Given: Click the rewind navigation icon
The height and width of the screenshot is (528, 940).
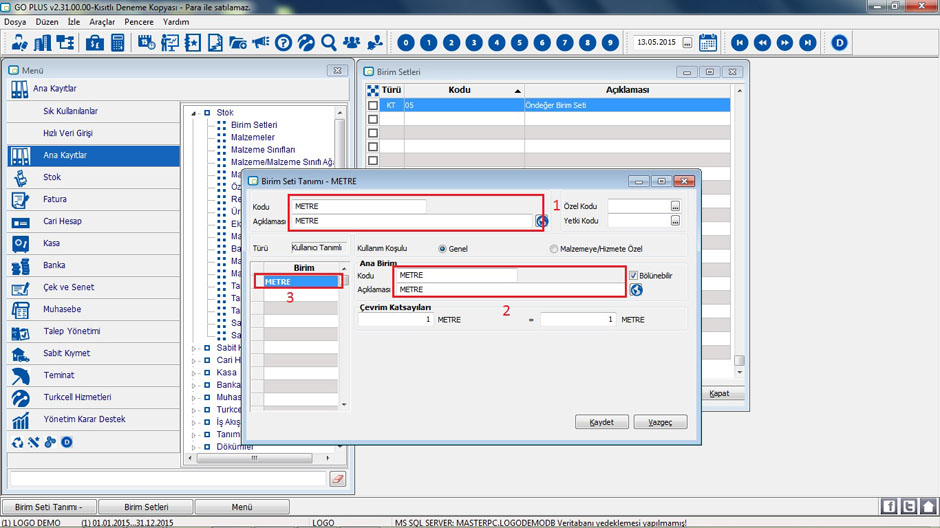Looking at the screenshot, I should point(762,43).
